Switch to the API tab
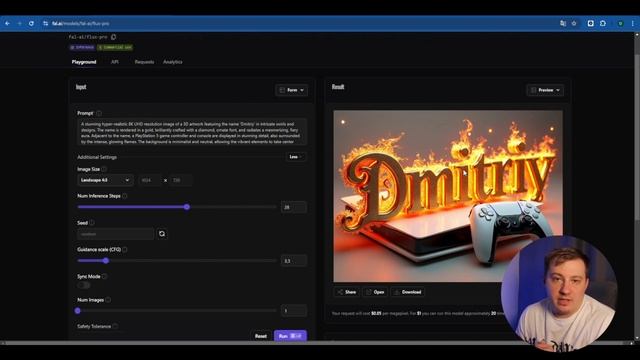 115,62
